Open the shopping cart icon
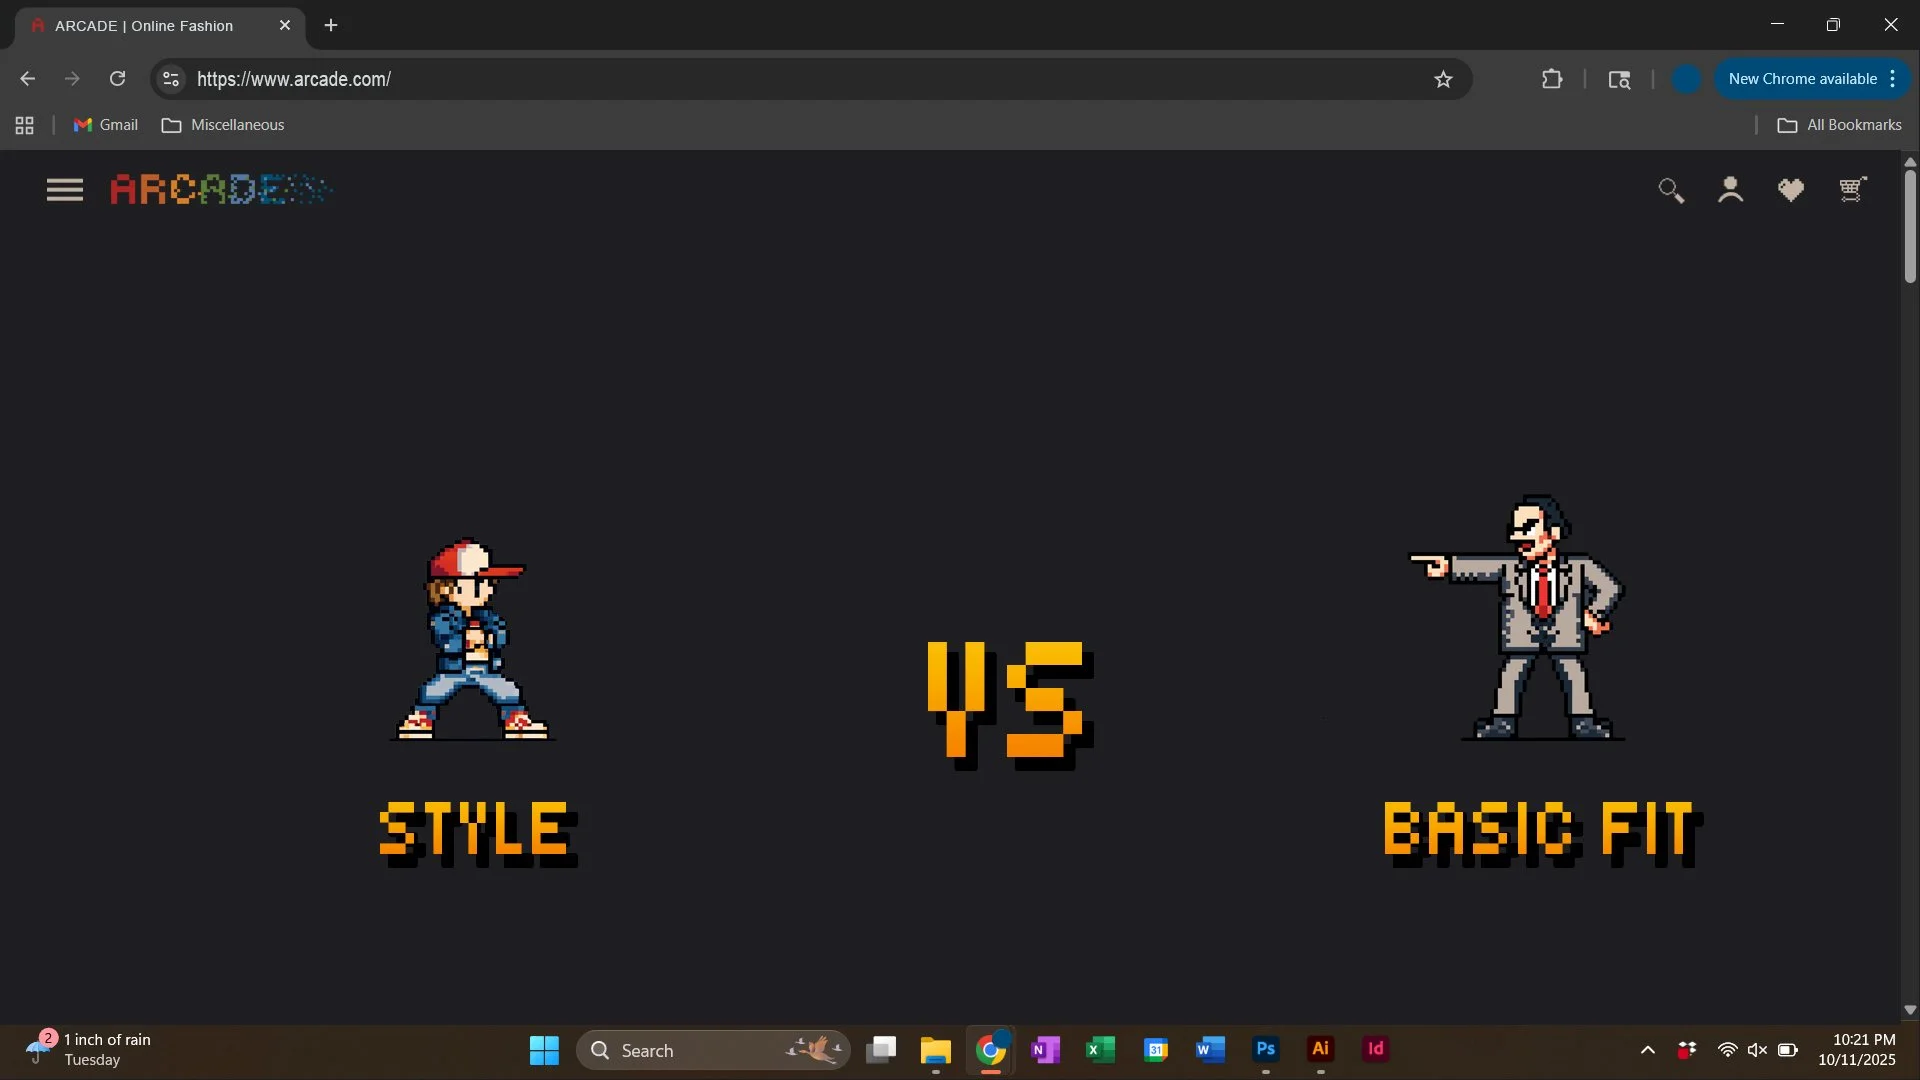 click(1852, 190)
